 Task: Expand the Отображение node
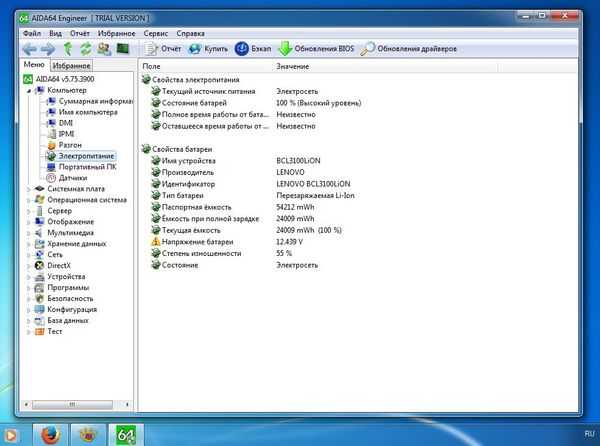[29, 222]
